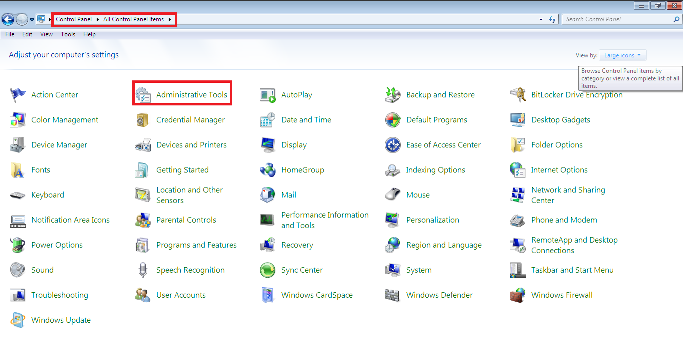Open the View menu
The width and height of the screenshot is (683, 363).
tap(46, 34)
